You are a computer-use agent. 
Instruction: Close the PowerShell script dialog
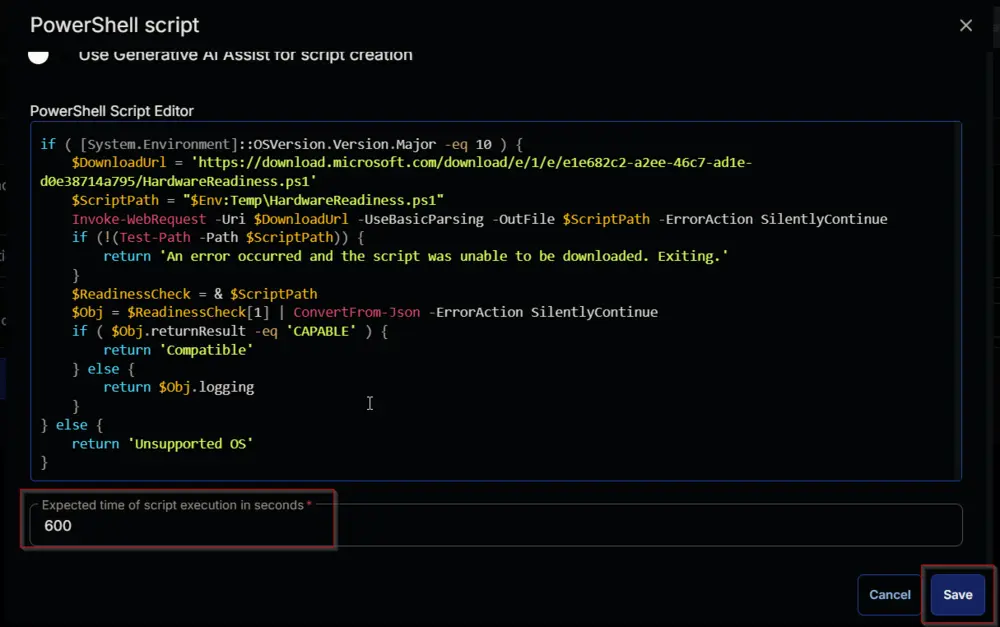pyautogui.click(x=966, y=26)
